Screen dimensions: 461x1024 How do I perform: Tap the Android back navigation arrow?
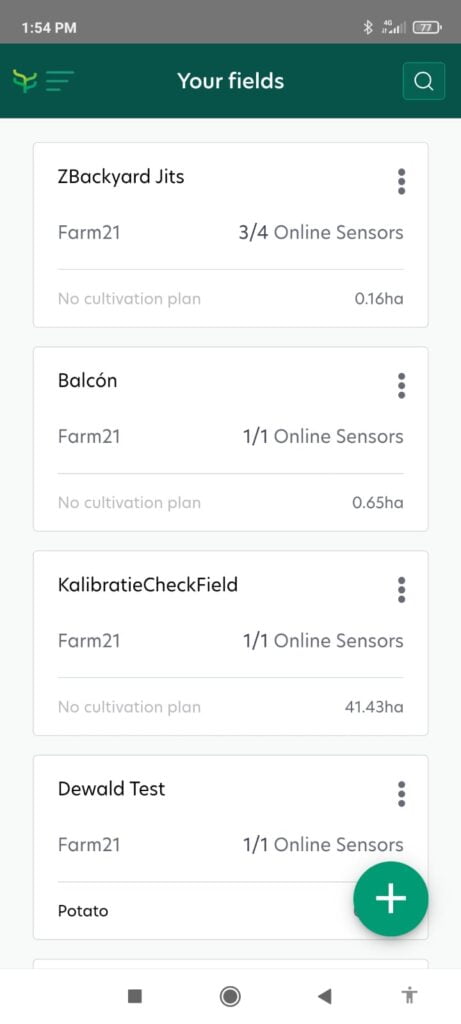pyautogui.click(x=325, y=996)
